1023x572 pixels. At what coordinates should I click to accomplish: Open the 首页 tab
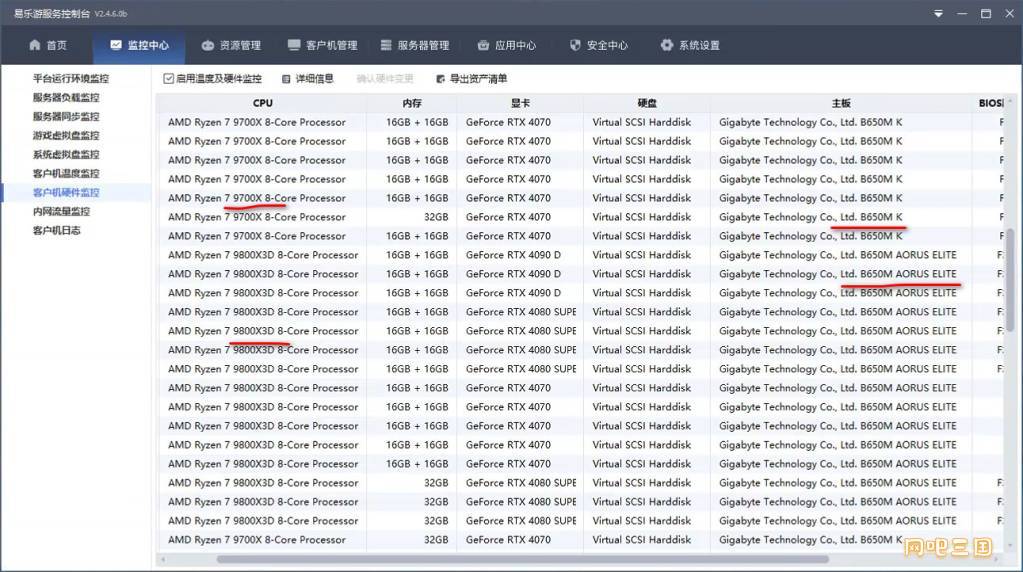[x=48, y=45]
